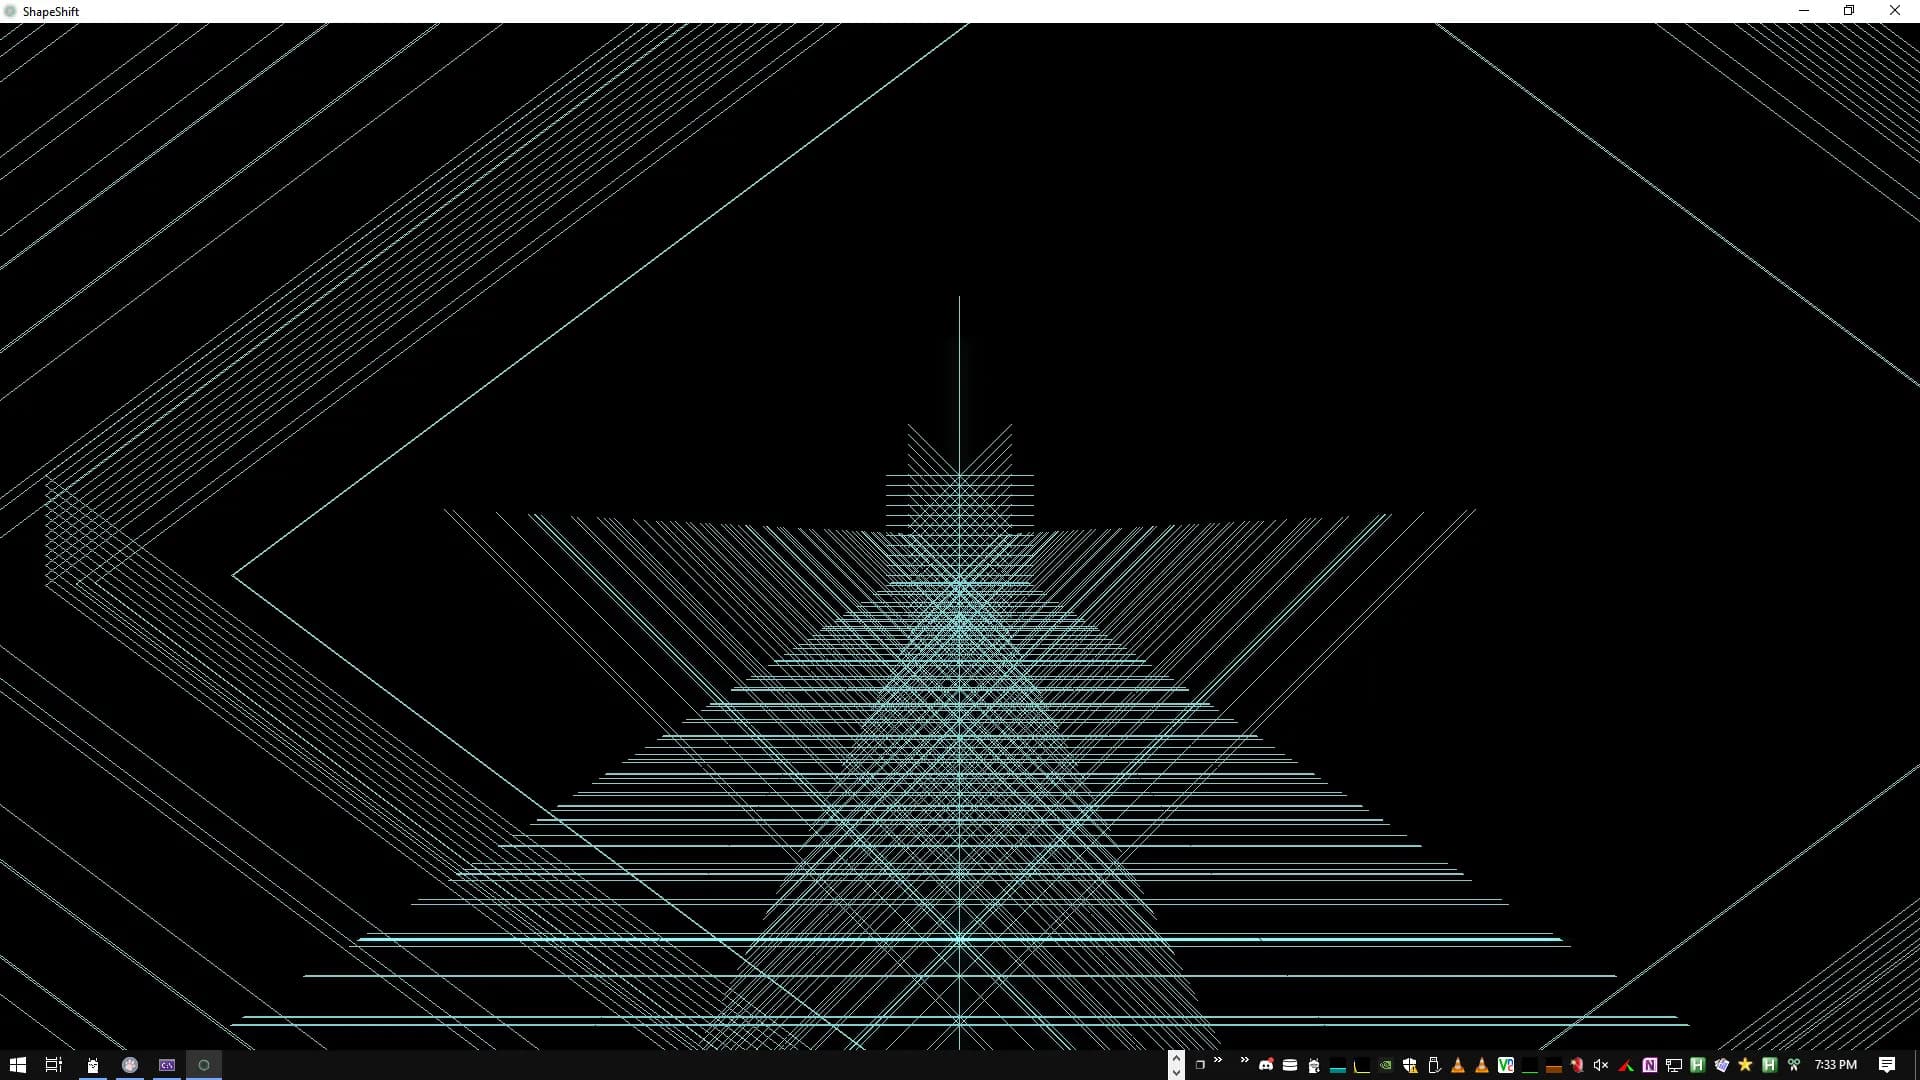Open the paw icon app on the taskbar
Image resolution: width=1920 pixels, height=1080 pixels.
click(x=130, y=1065)
